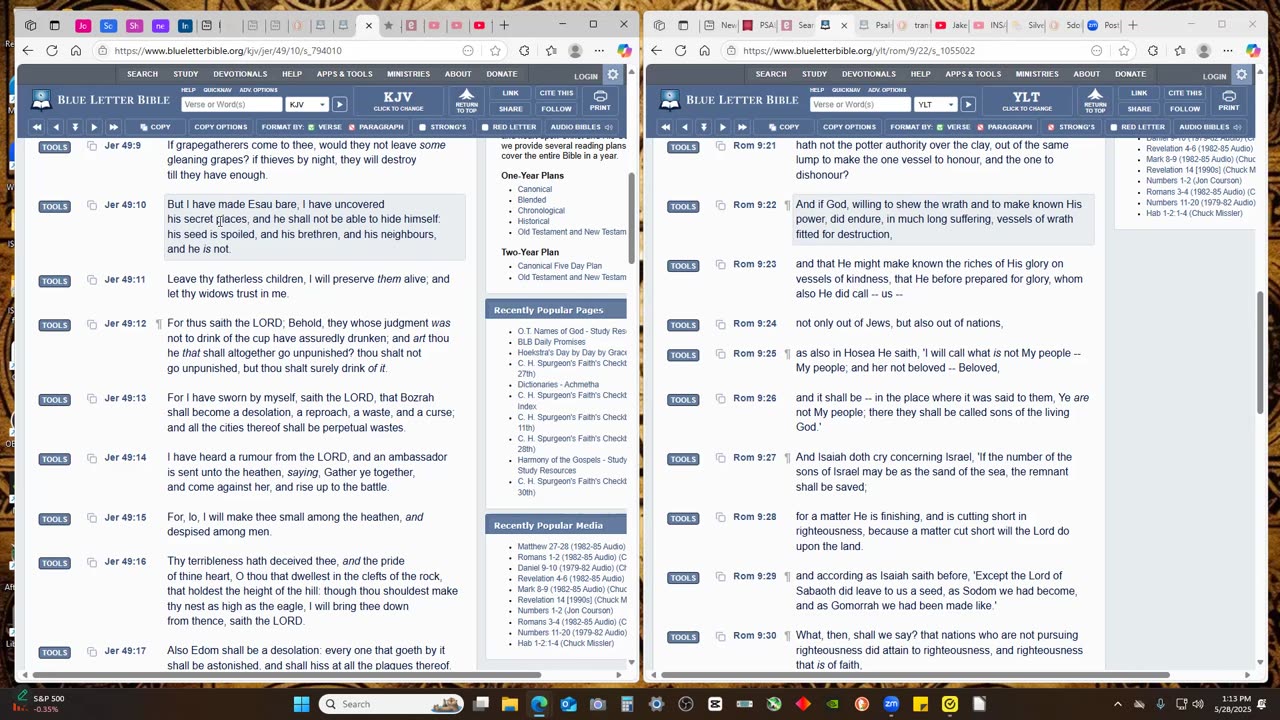Viewport: 1280px width, 720px height.
Task: Open Search menu in right window
Action: [x=771, y=74]
